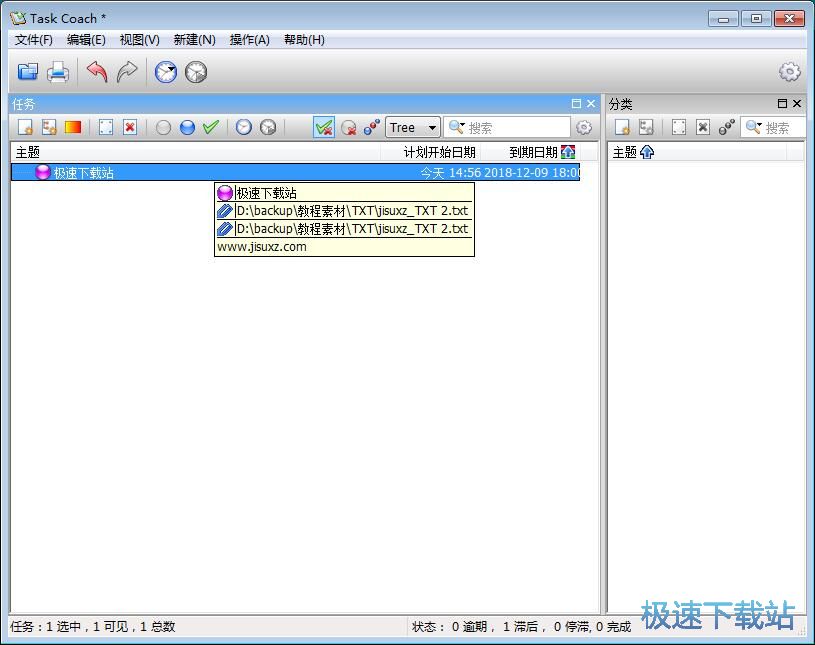Toggle hide inactive tasks filter
Screen dimensions: 815x645
[x=348, y=127]
